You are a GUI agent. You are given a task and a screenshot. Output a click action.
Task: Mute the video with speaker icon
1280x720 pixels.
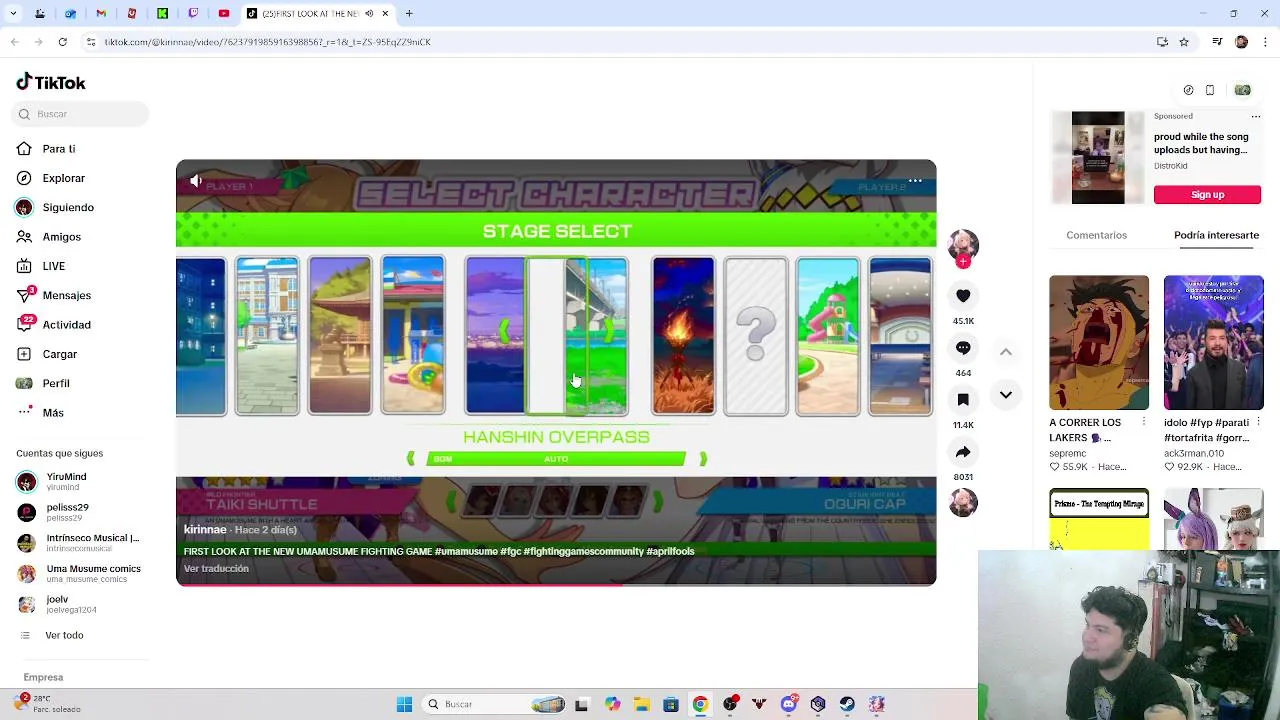pyautogui.click(x=196, y=181)
